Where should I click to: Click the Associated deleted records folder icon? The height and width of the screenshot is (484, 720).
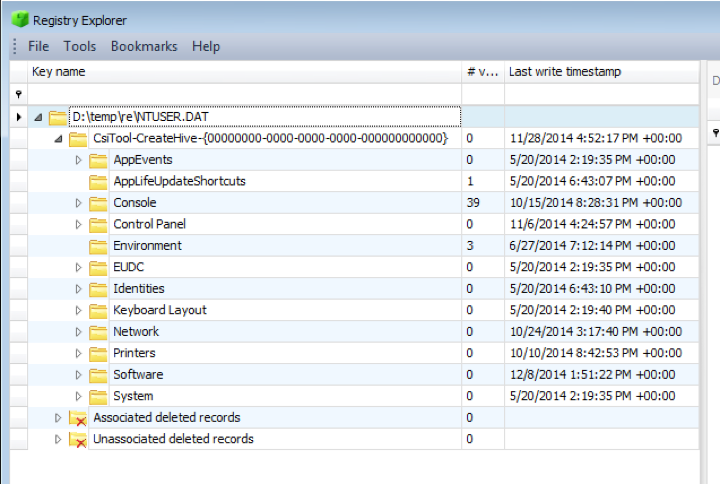tap(77, 418)
